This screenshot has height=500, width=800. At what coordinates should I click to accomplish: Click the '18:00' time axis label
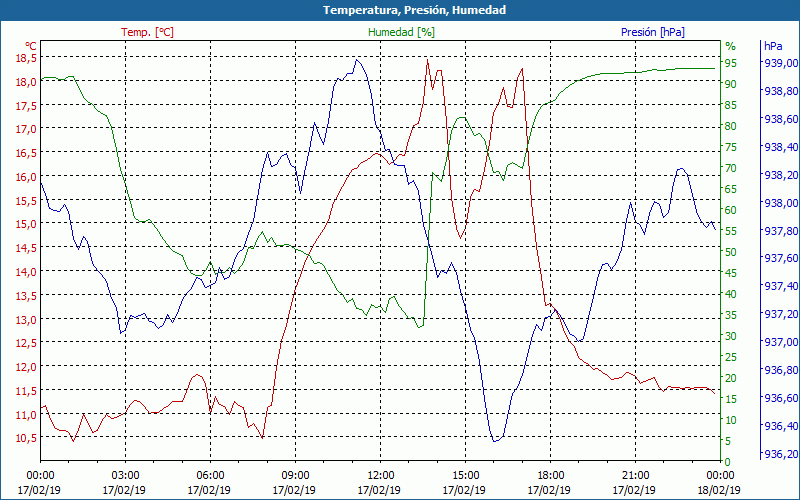549,476
